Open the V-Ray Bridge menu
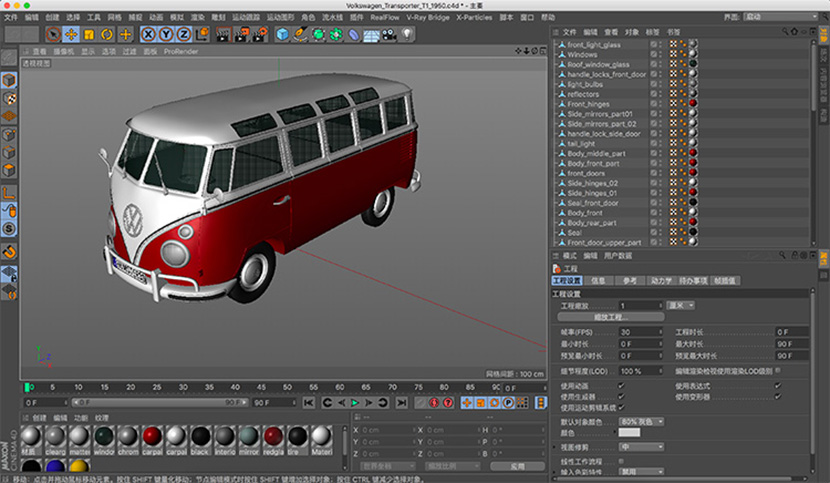830x483 pixels. 428,17
